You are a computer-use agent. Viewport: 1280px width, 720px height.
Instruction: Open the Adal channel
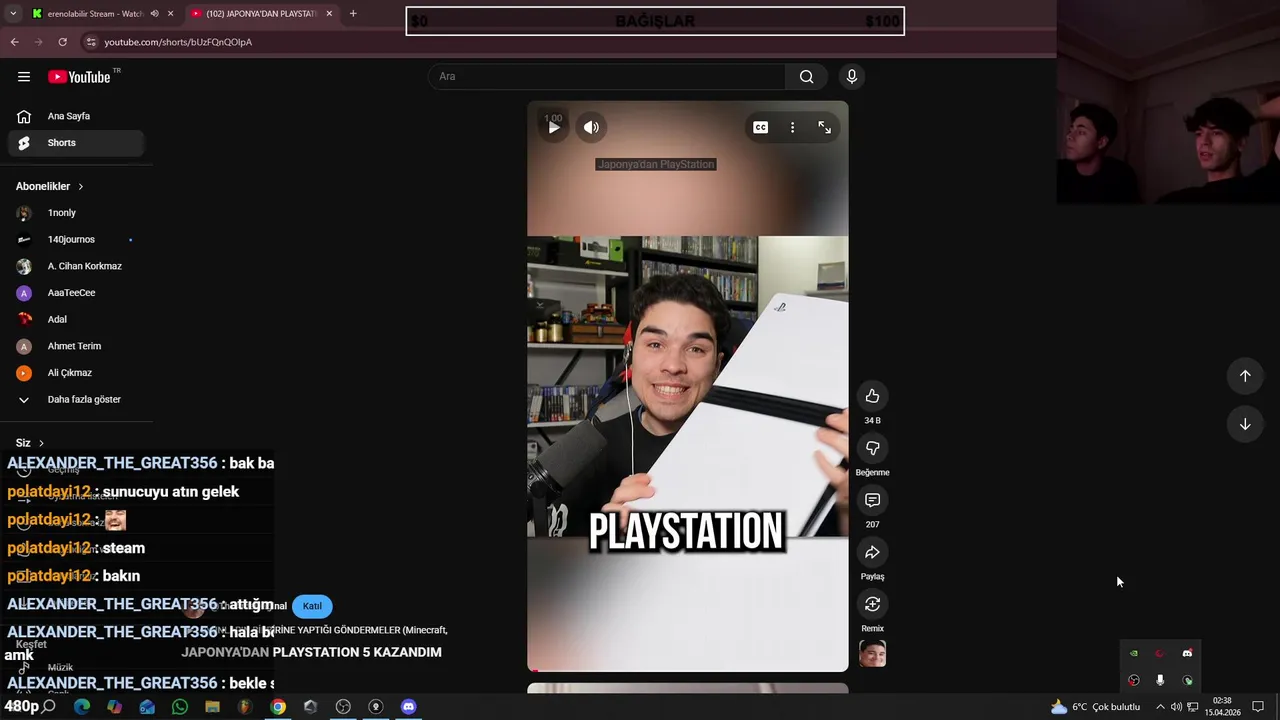(x=75, y=320)
